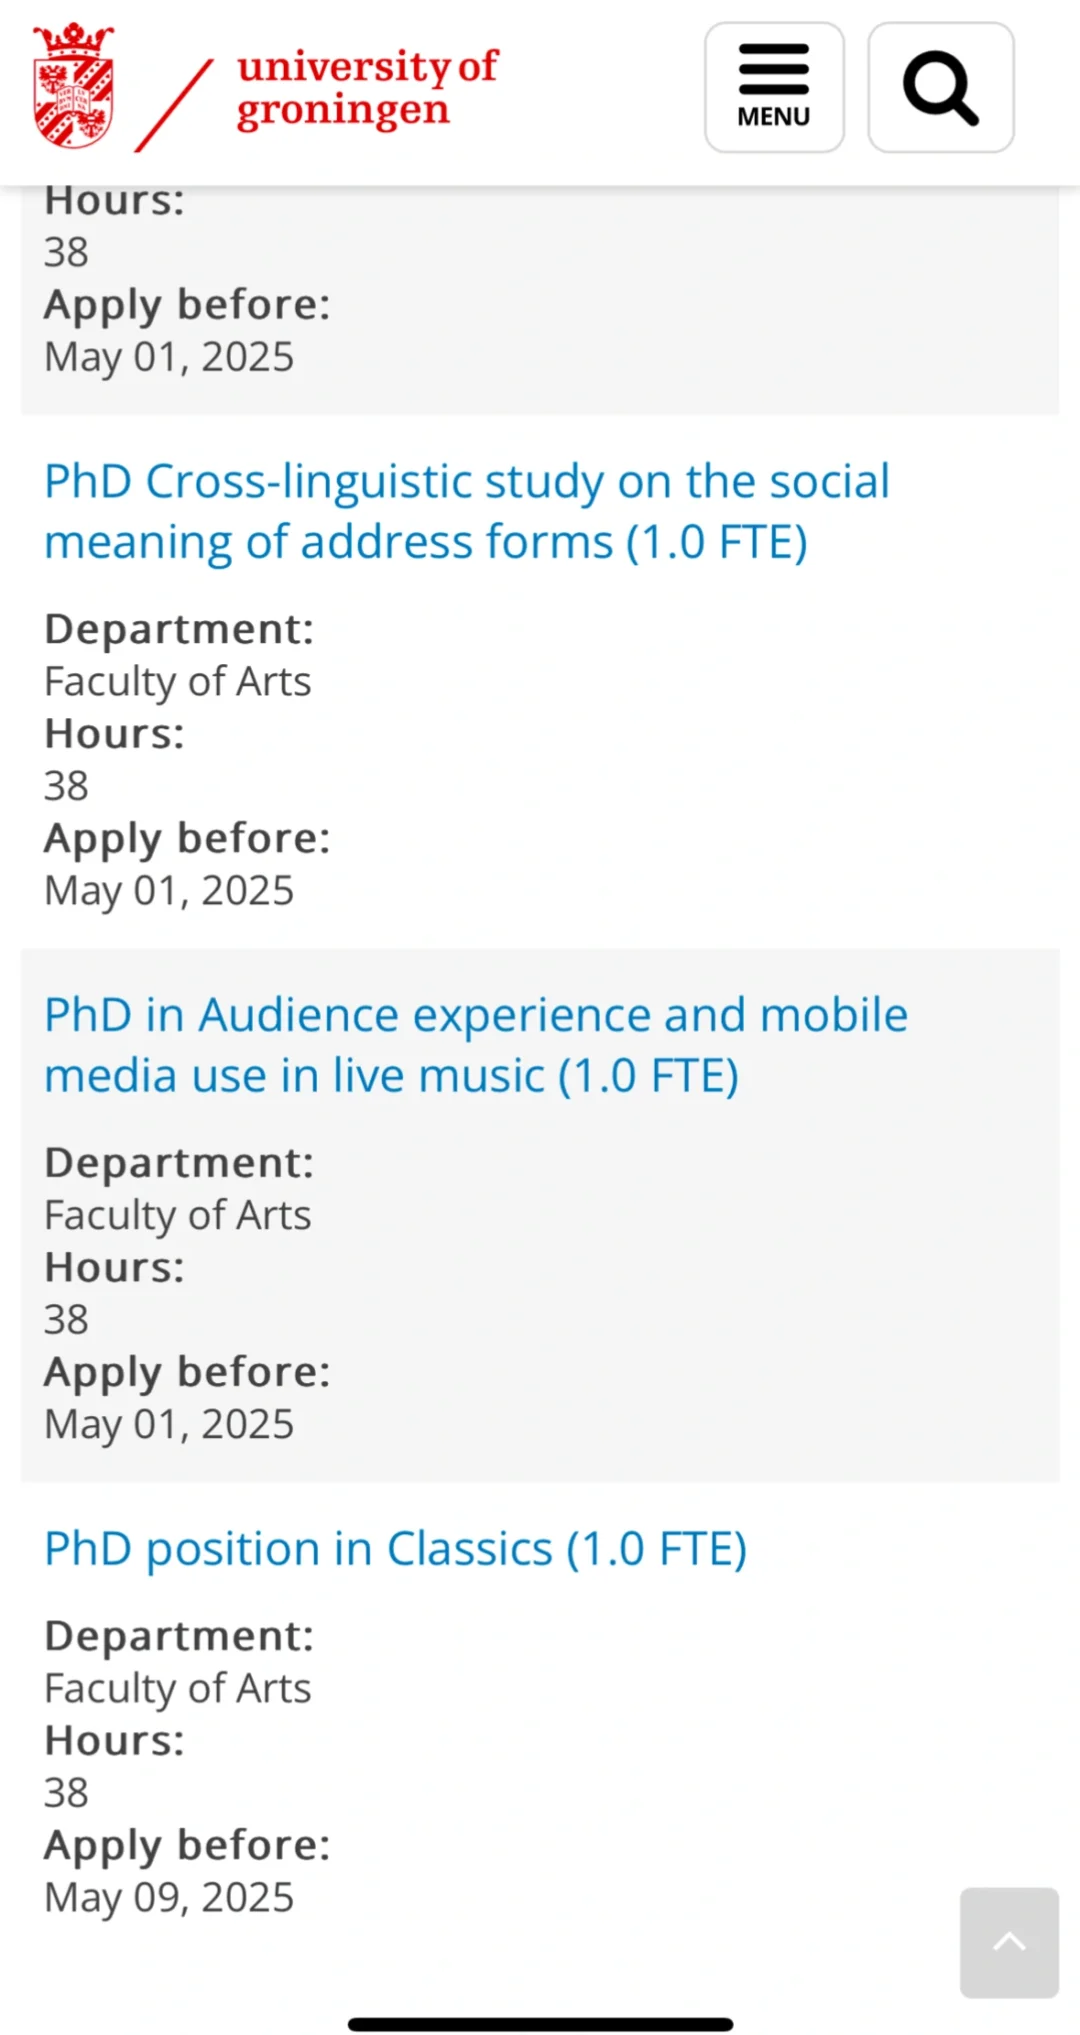Tap the magnifying glass search icon
This screenshot has height=2035, width=1080.
tap(940, 88)
